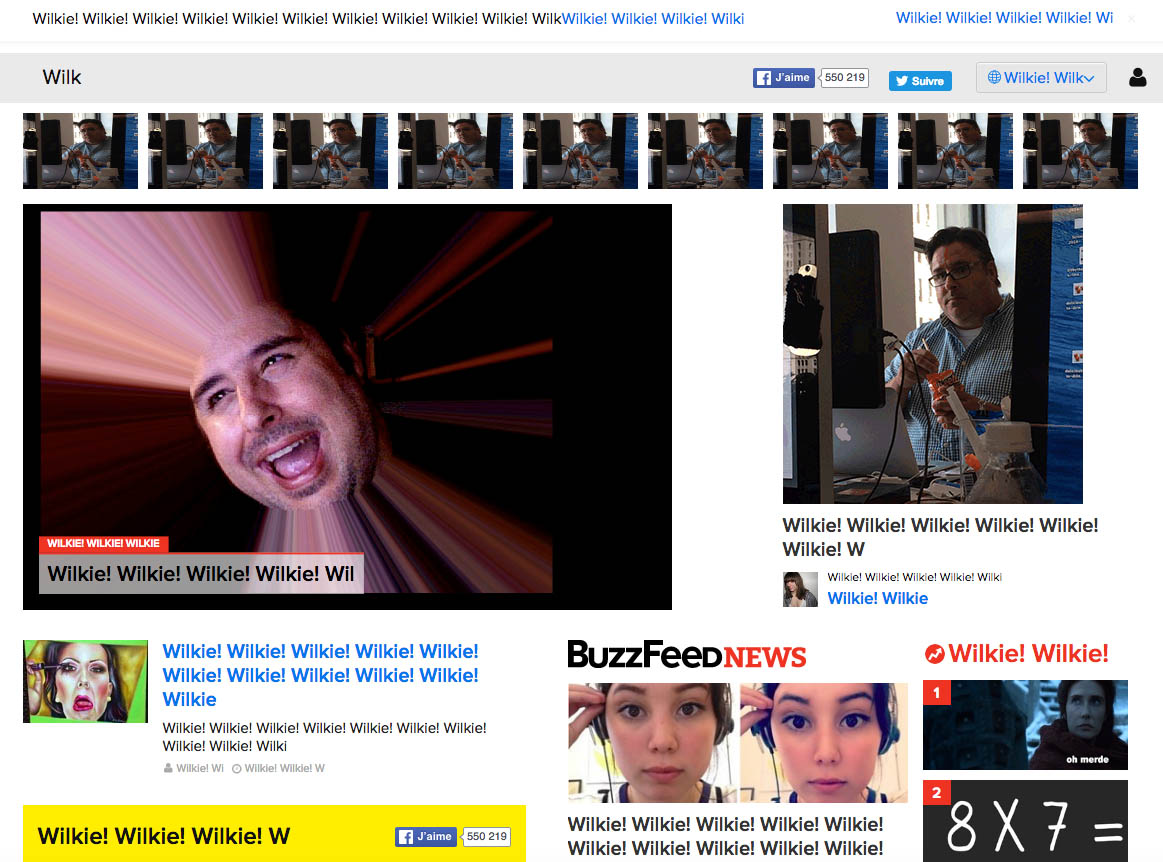Open trending item number 1 thumbnail
Image resolution: width=1163 pixels, height=862 pixels.
(1025, 725)
